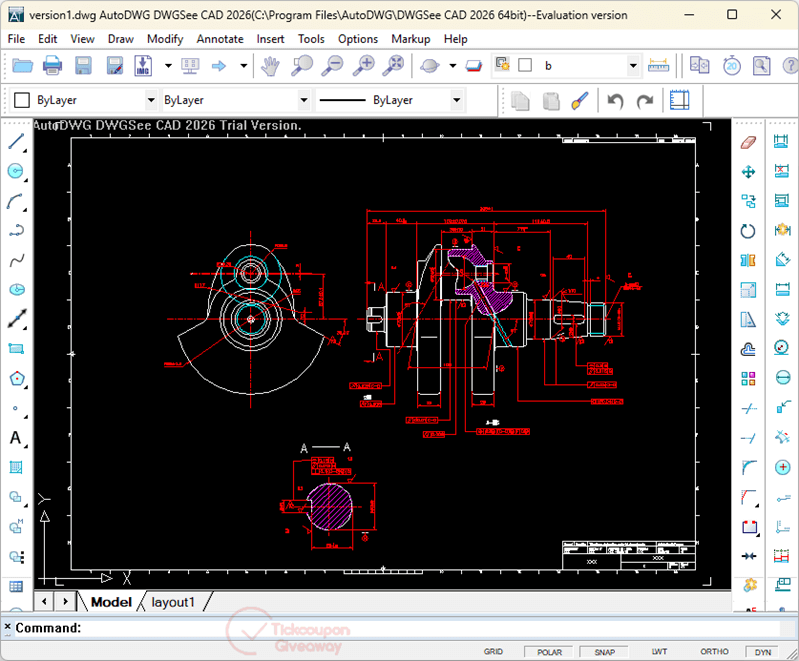Image resolution: width=799 pixels, height=661 pixels.
Task: Open the Annotate menu
Action: [220, 39]
